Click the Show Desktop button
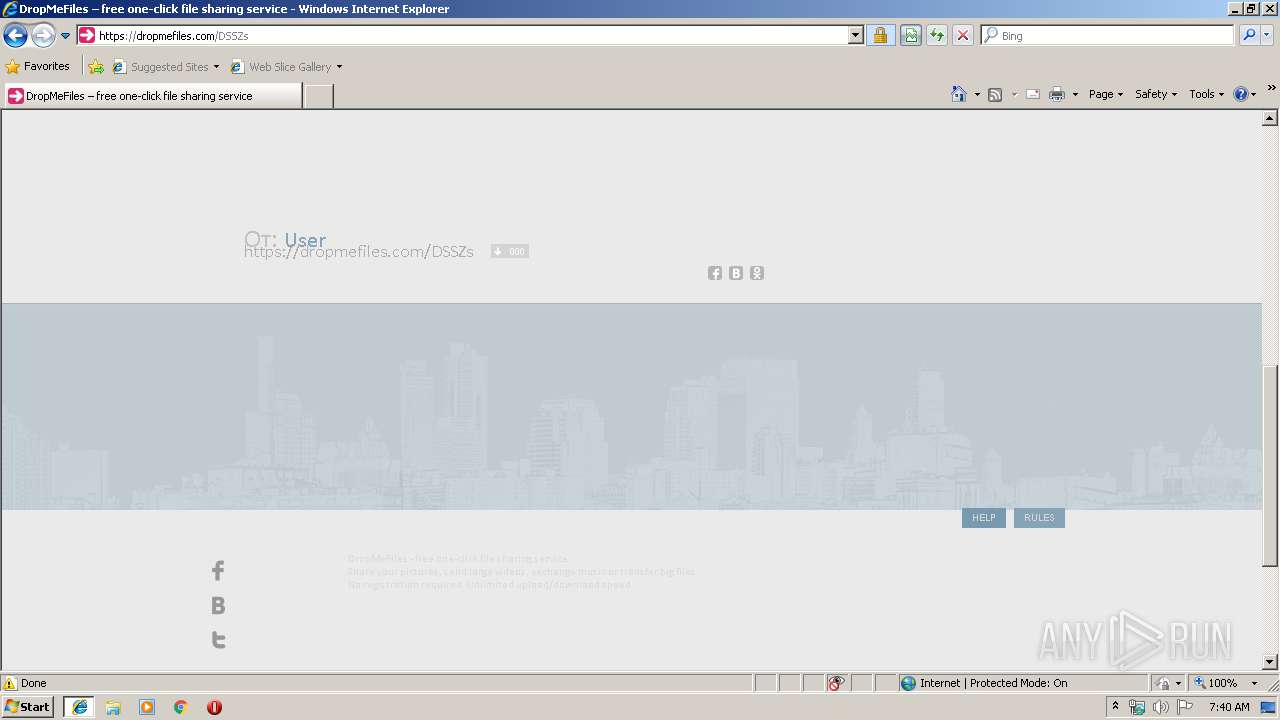 1270,707
